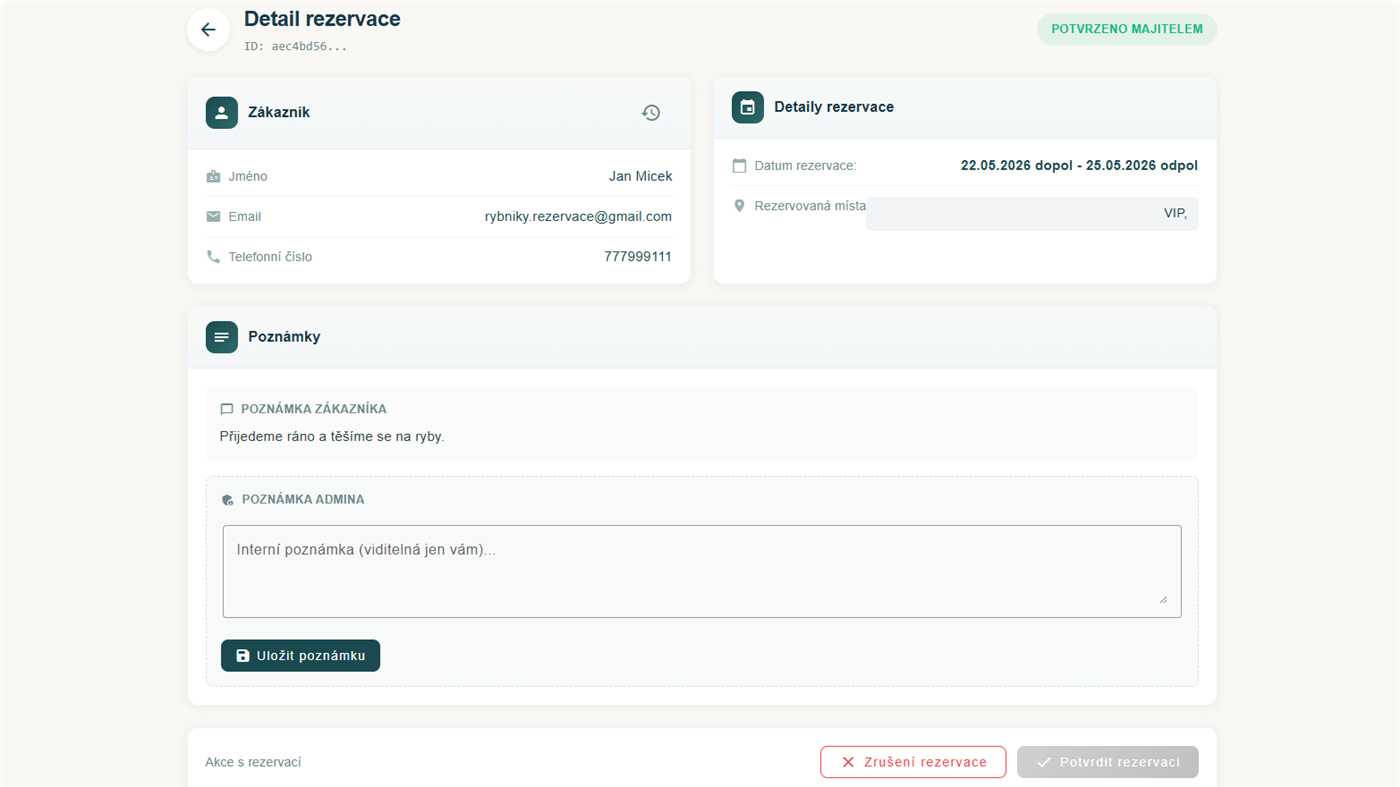Click the X icon in Zrušení rezervace
1400x787 pixels.
[848, 762]
